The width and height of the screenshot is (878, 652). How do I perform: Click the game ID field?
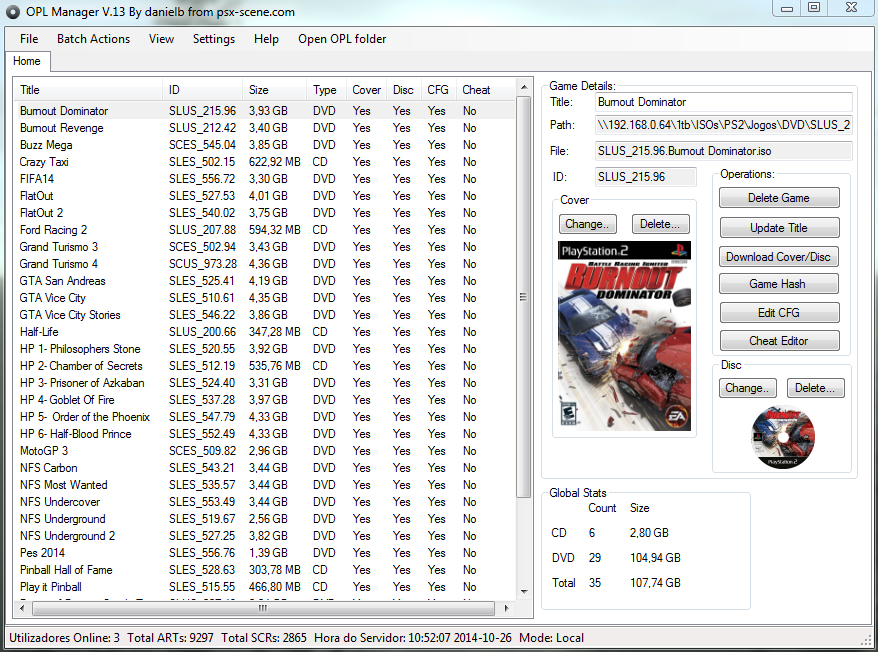[x=646, y=177]
